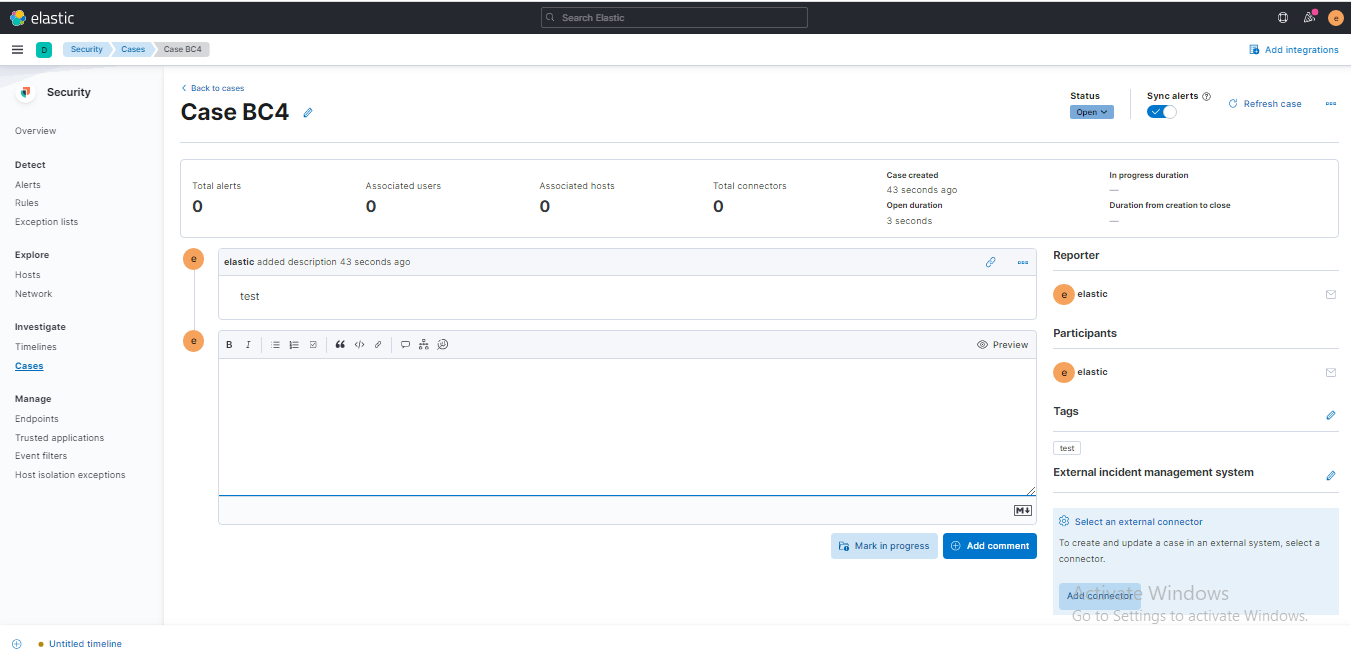Insert quote block in comment editor
The width and height of the screenshot is (1351, 657).
tap(340, 344)
